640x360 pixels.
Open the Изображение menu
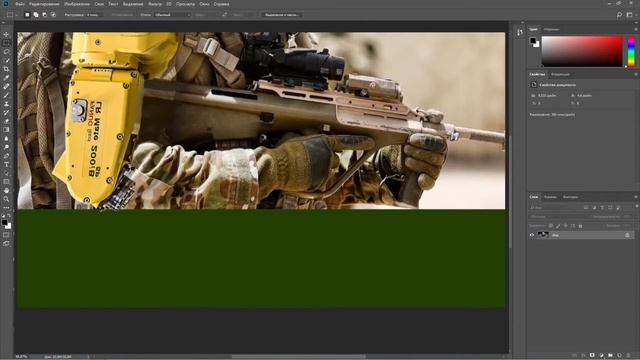(x=77, y=4)
